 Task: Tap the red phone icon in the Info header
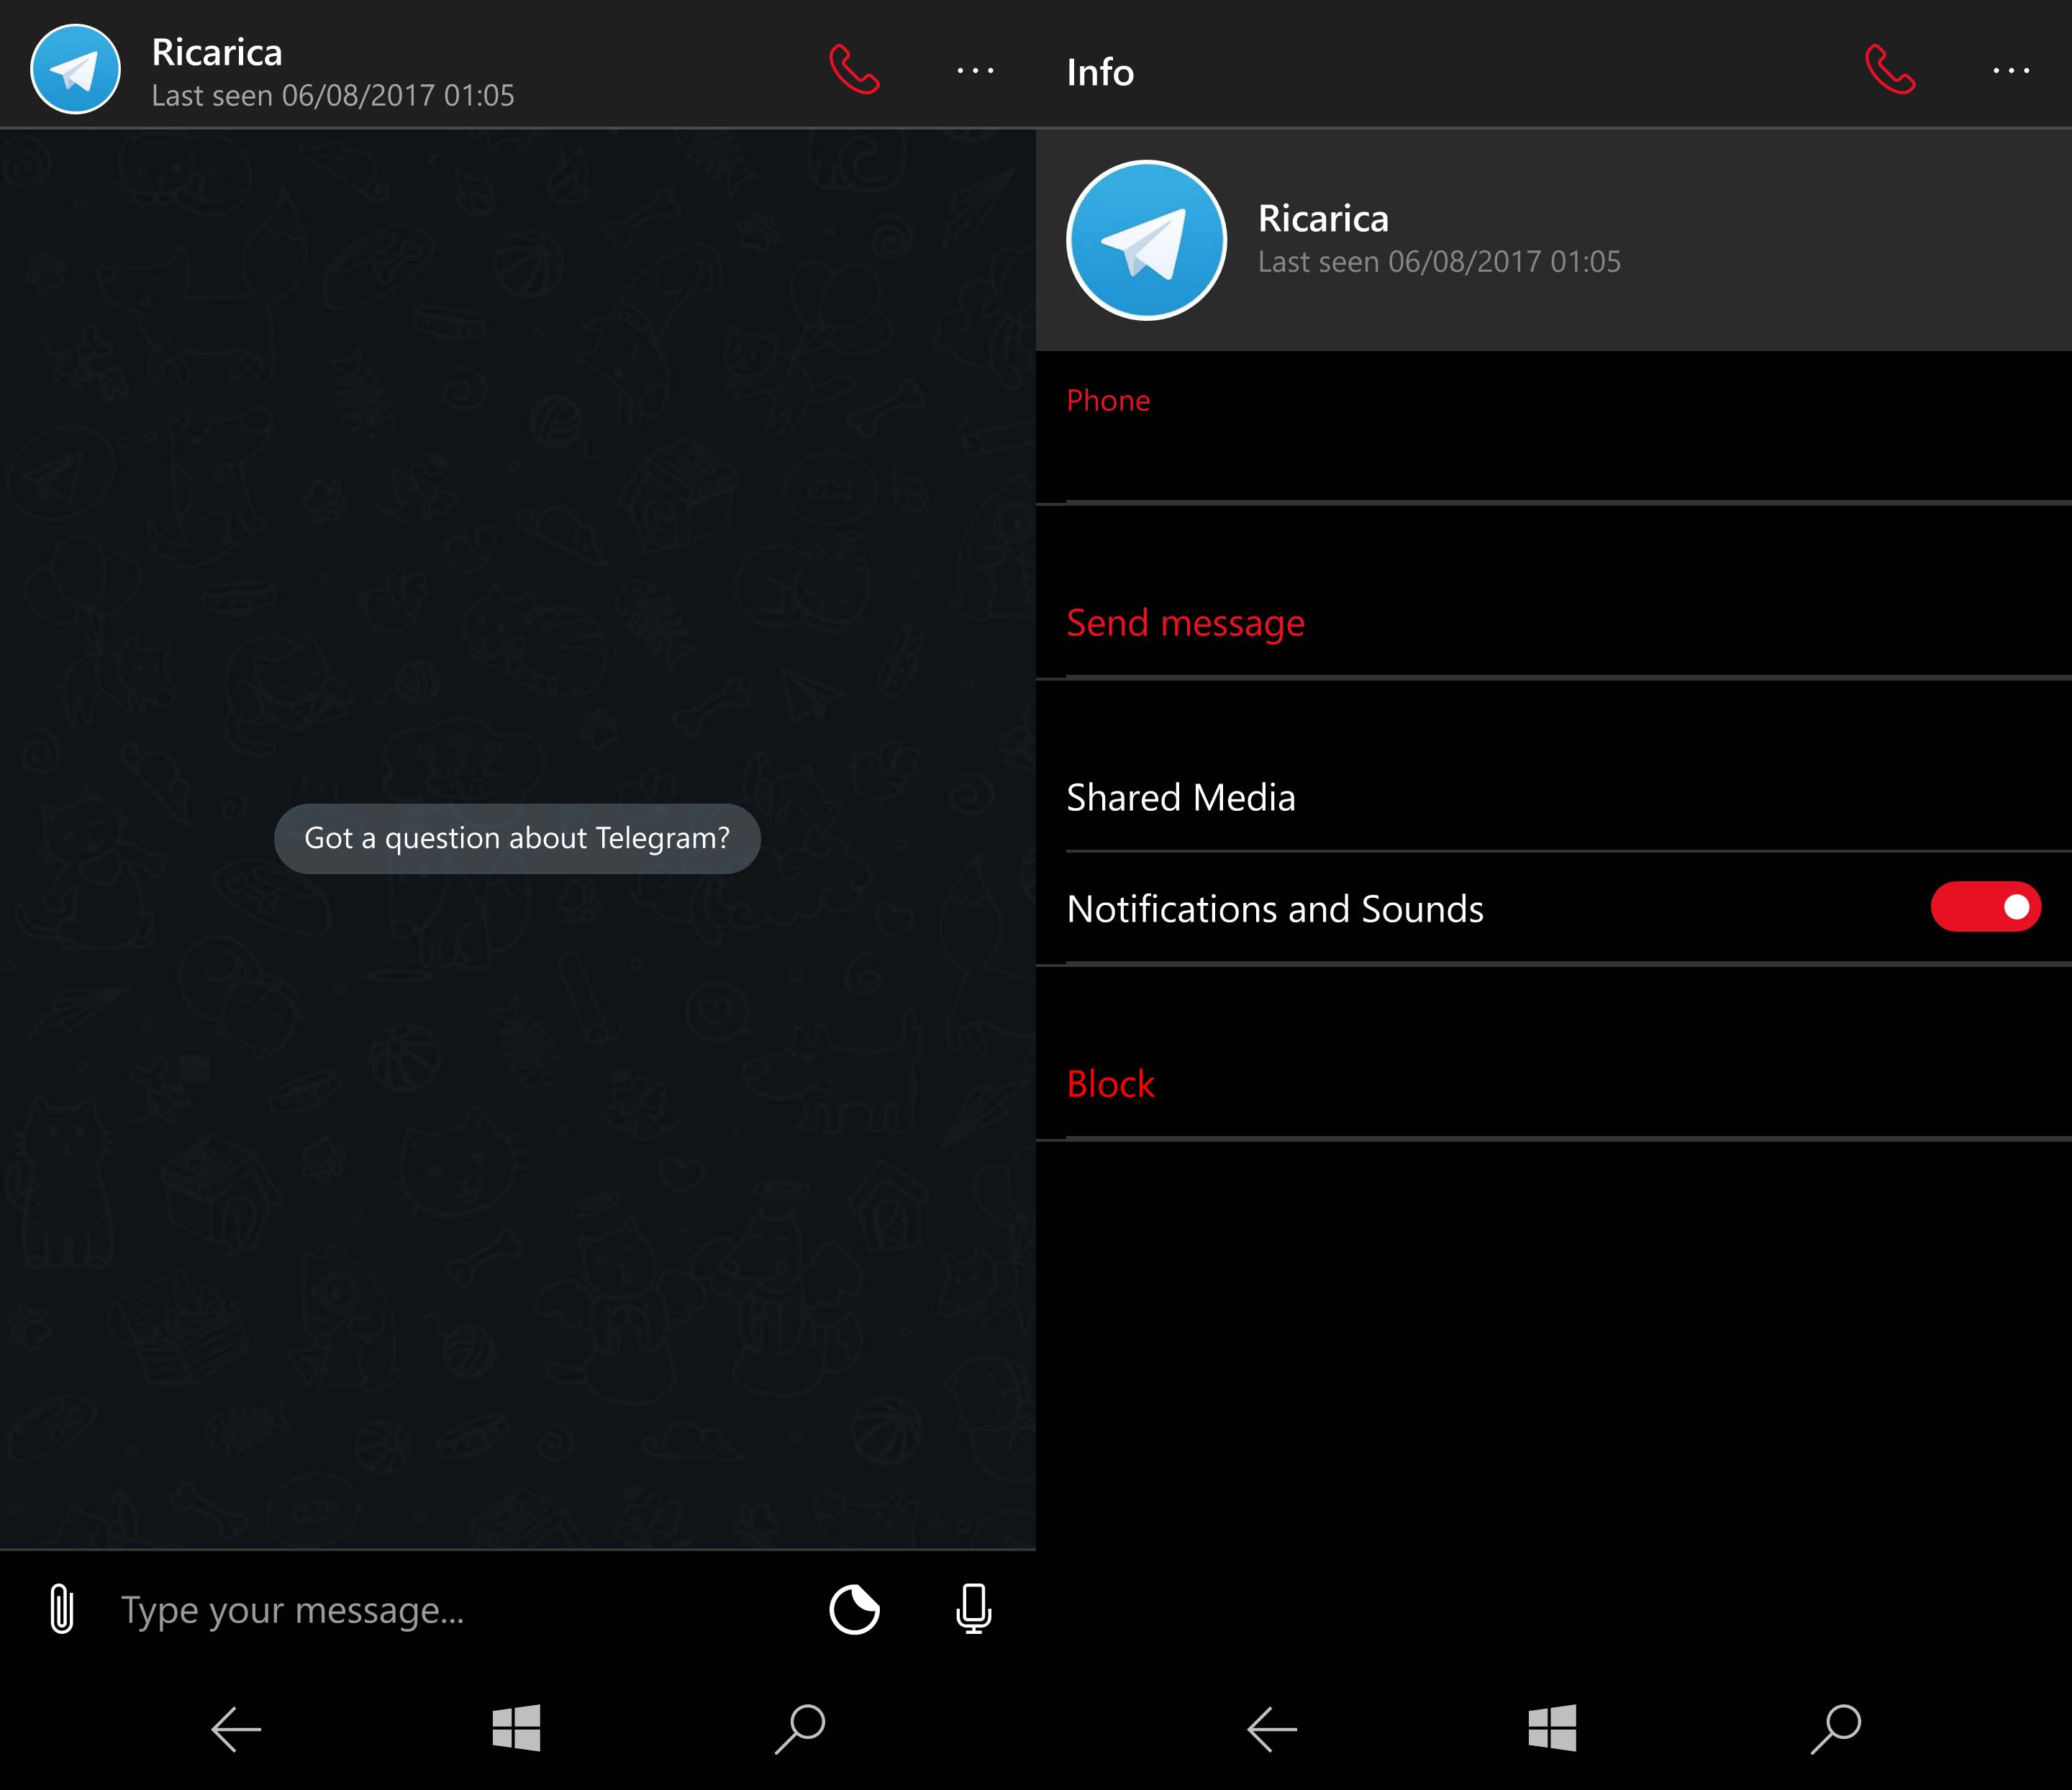[x=1890, y=70]
